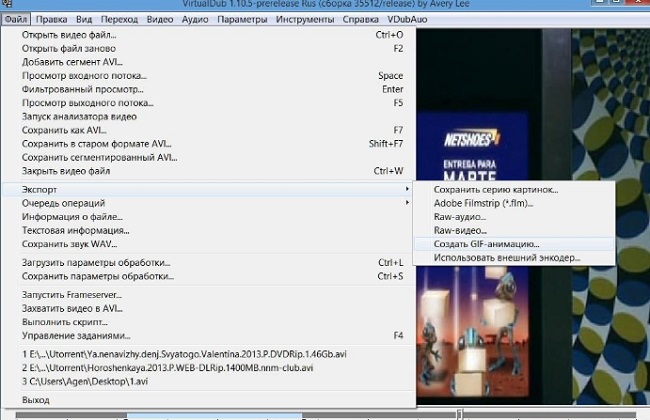Open the Видео menu in menu bar

coord(159,19)
